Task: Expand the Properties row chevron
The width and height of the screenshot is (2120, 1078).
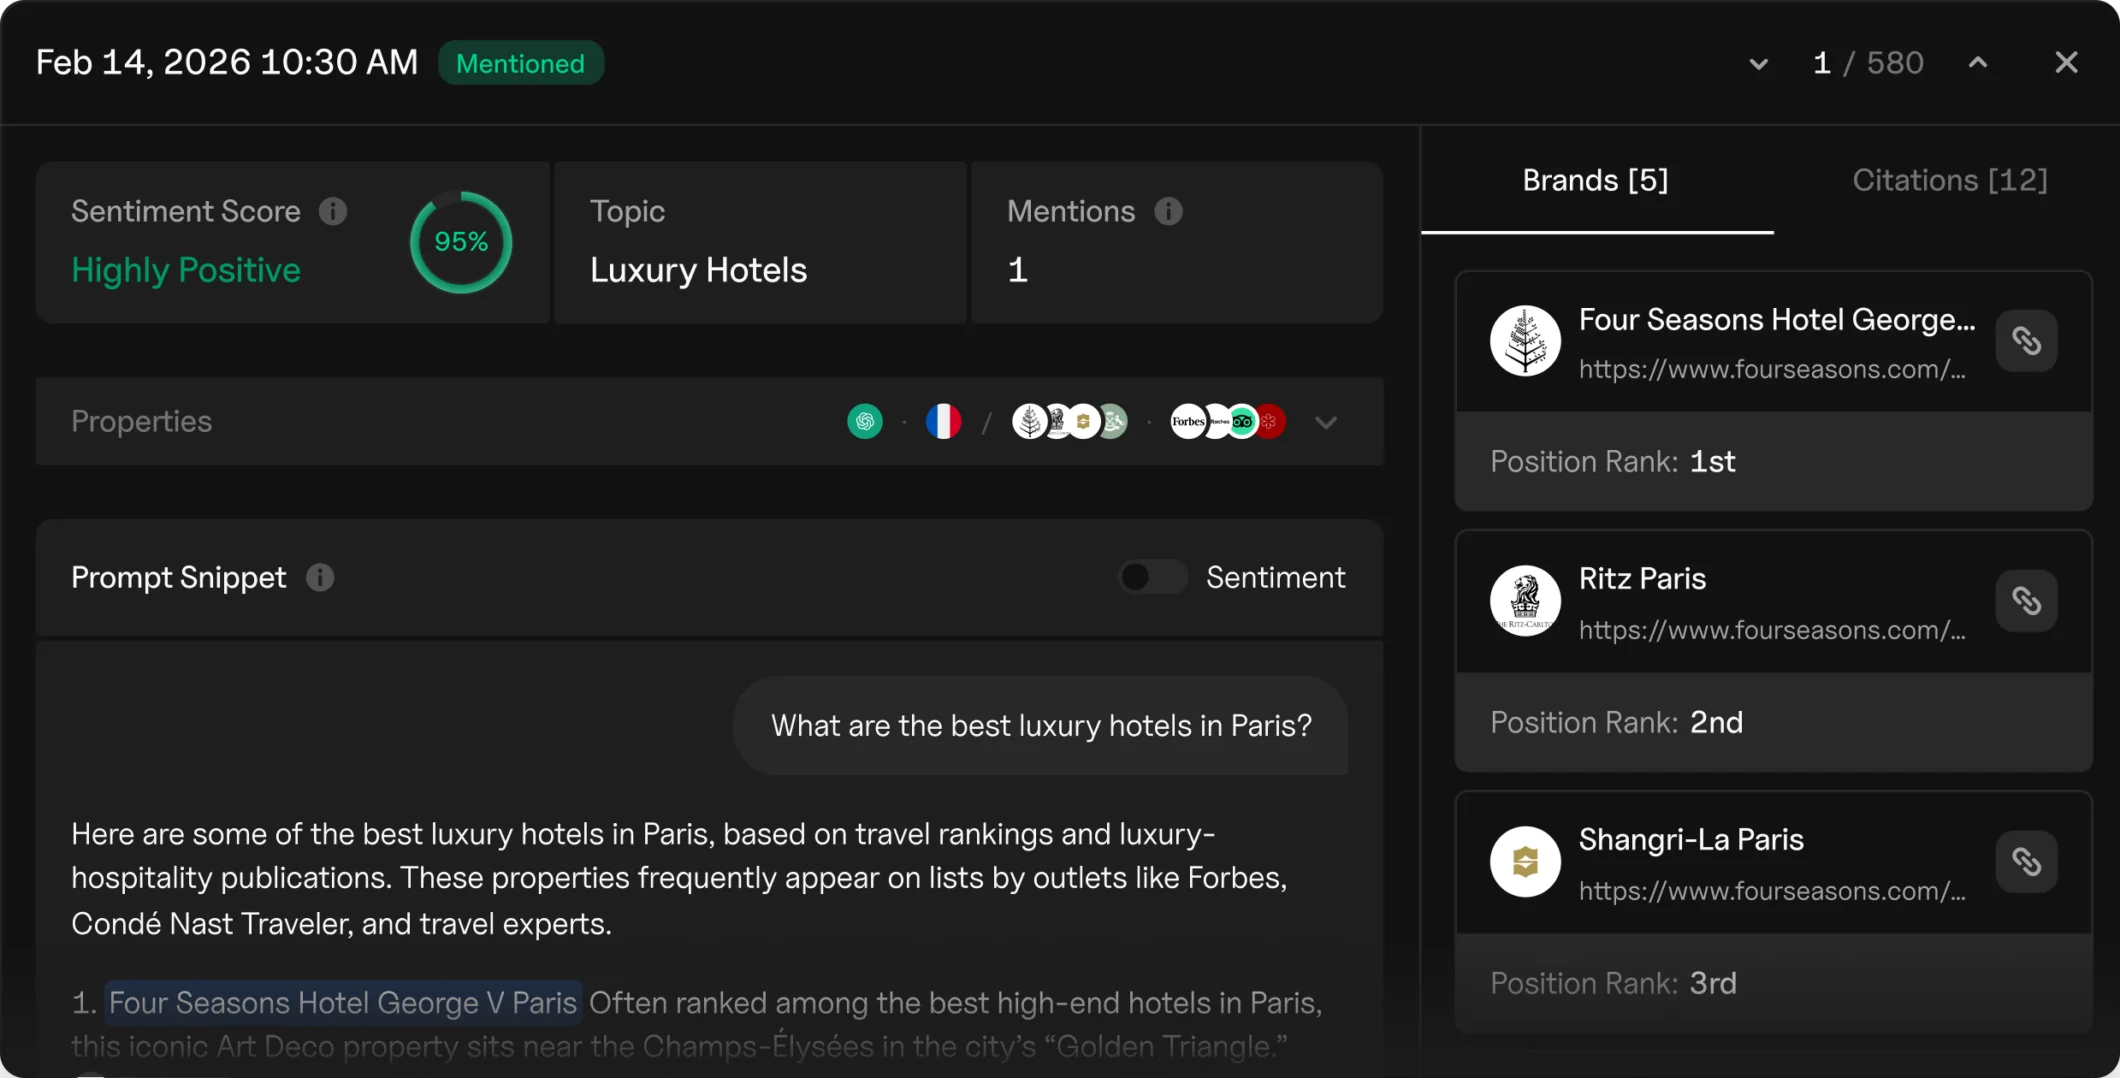Action: [1326, 422]
